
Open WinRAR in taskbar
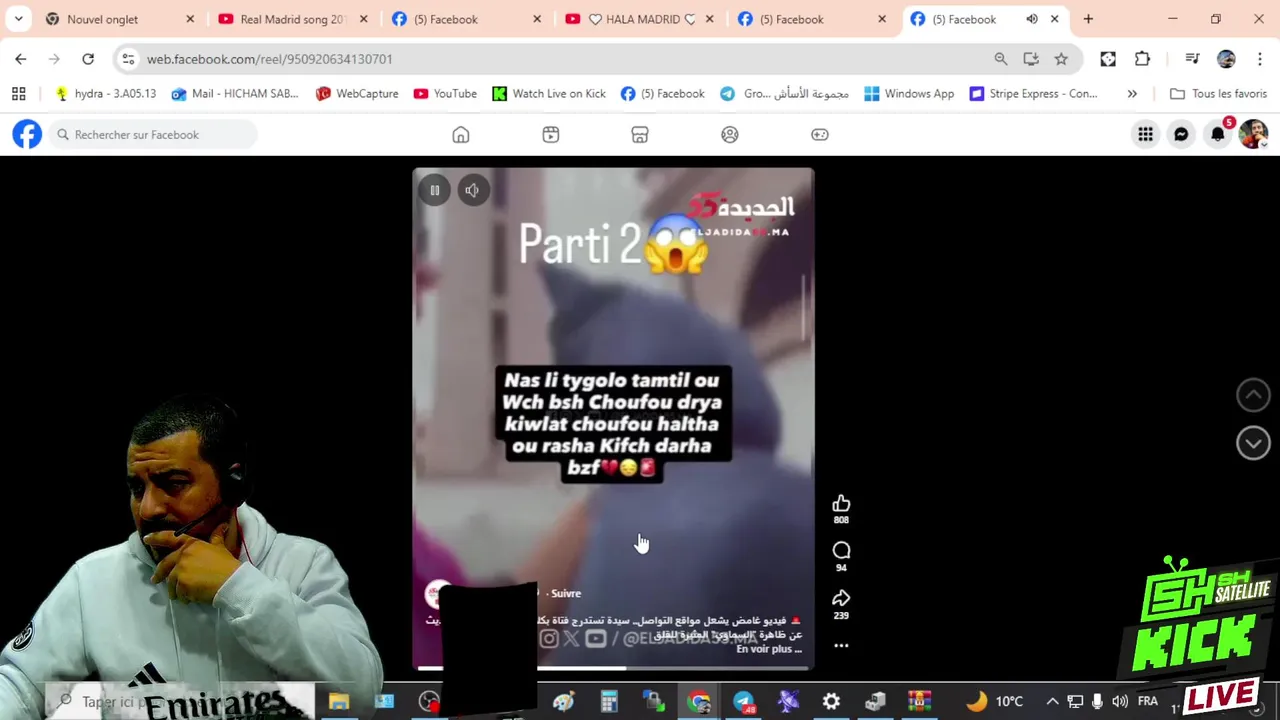(x=919, y=701)
